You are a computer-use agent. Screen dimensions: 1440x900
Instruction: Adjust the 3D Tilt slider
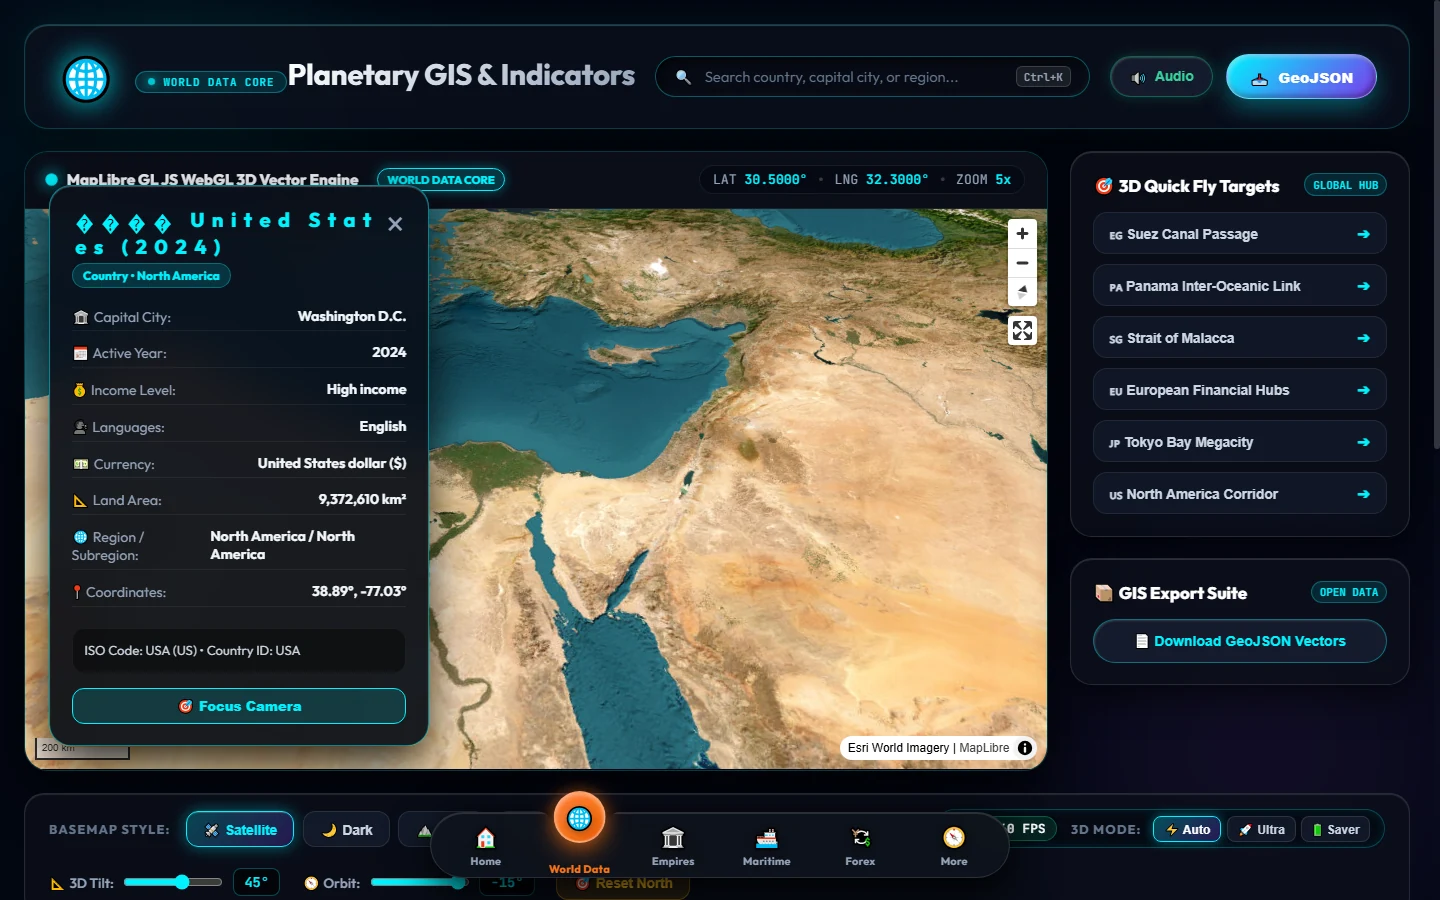point(173,882)
